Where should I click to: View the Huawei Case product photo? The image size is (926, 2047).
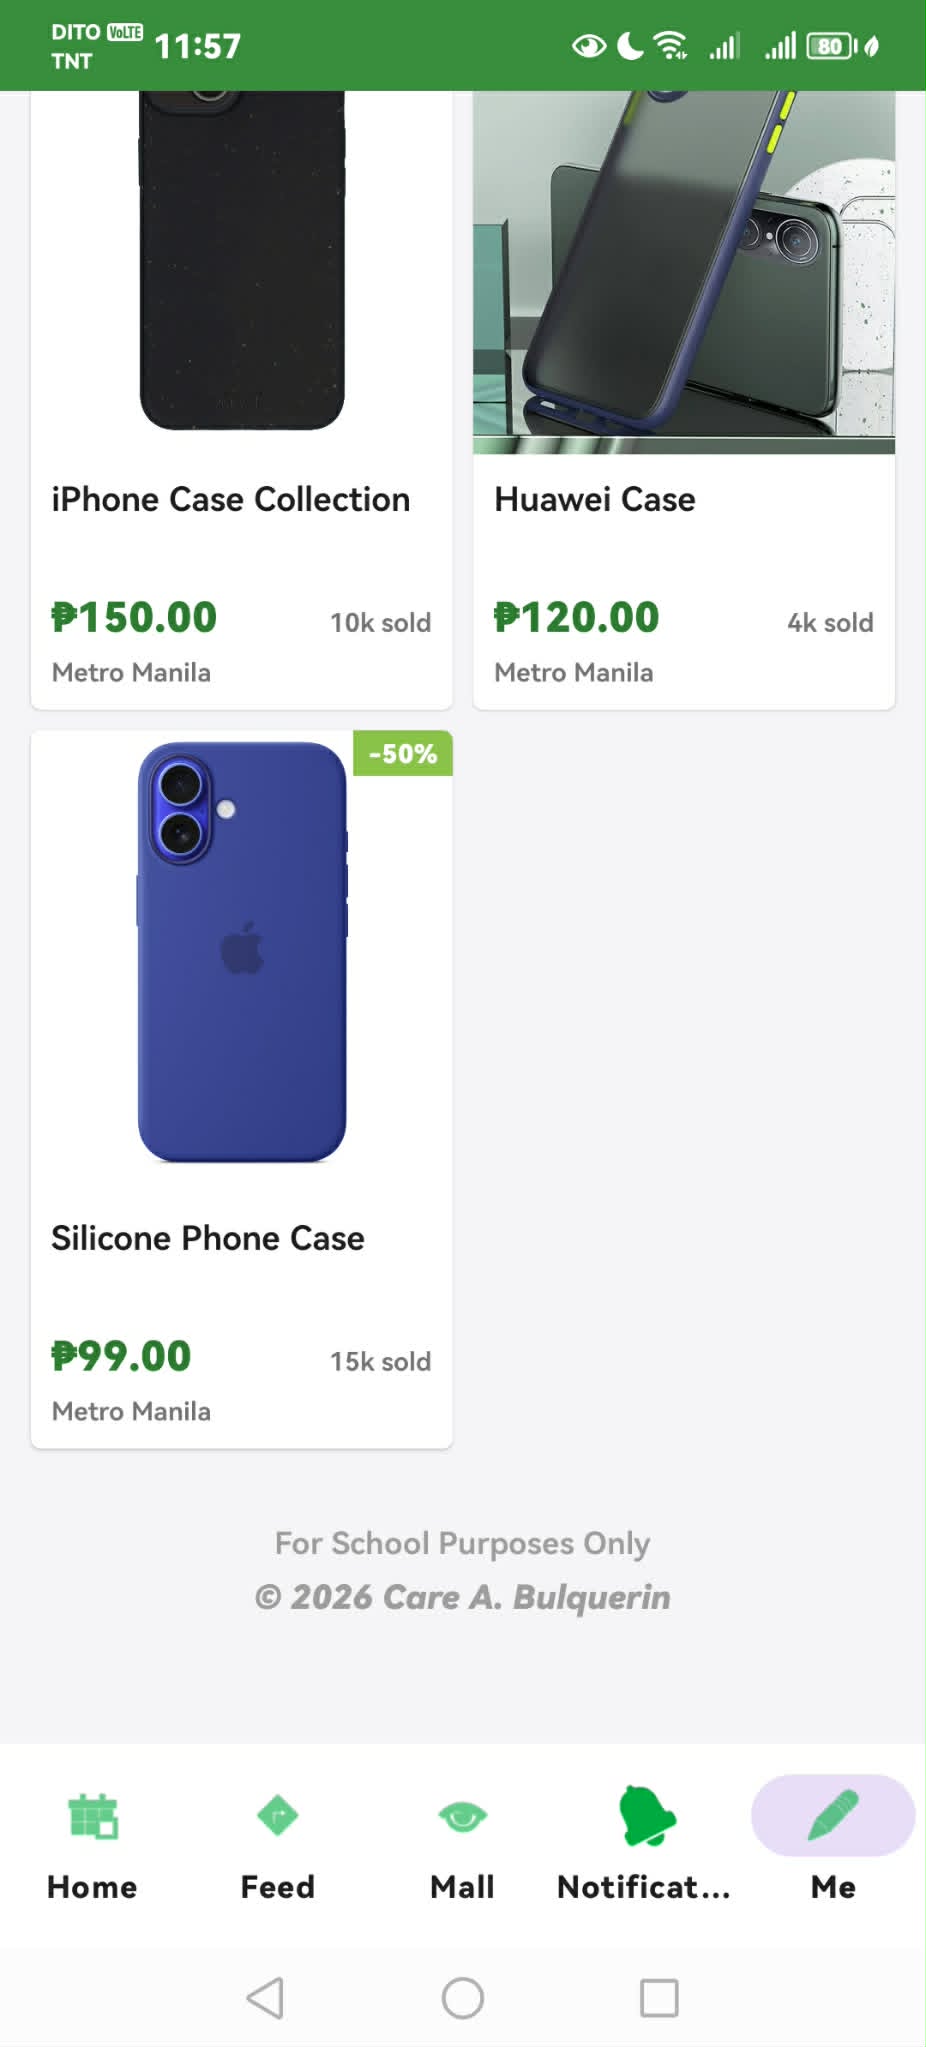(x=684, y=272)
